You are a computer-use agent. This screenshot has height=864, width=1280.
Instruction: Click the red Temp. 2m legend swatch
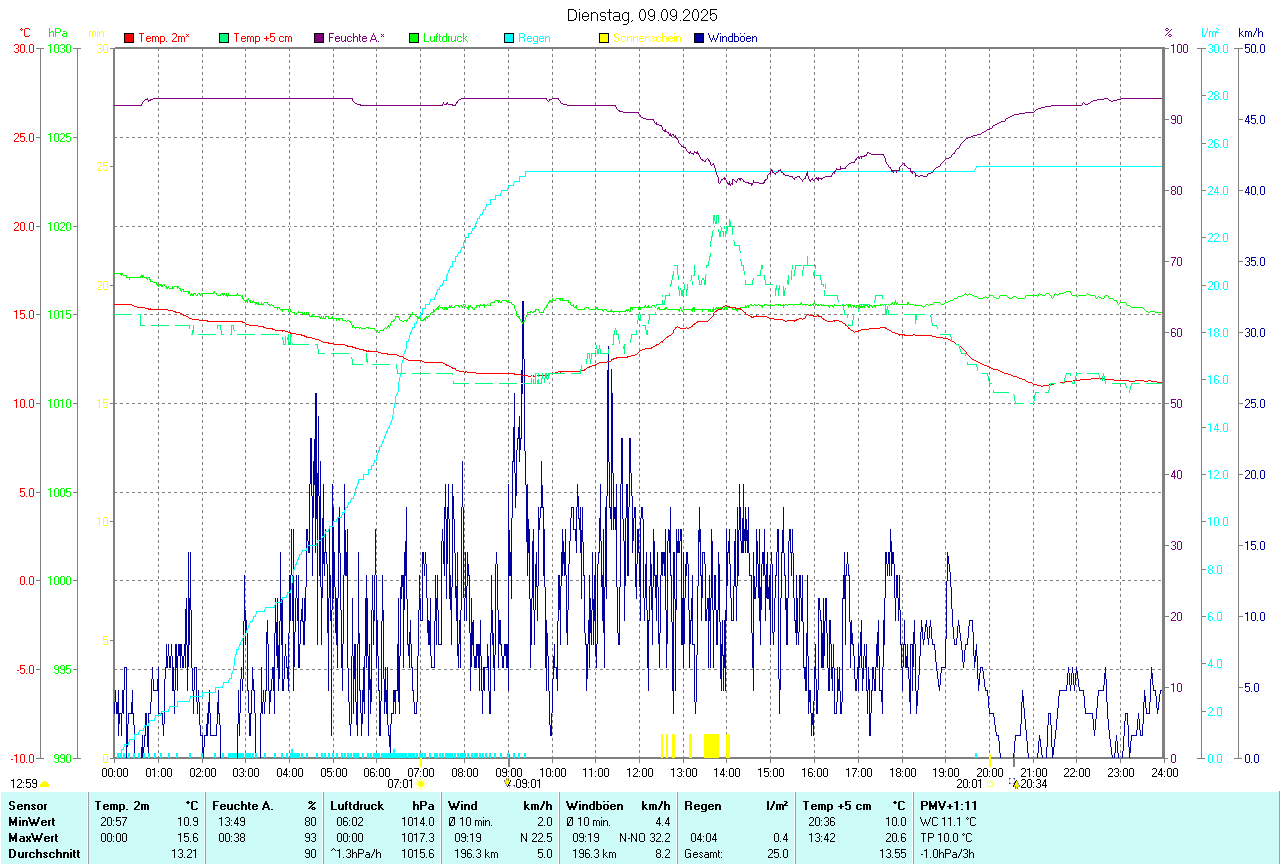click(x=129, y=38)
